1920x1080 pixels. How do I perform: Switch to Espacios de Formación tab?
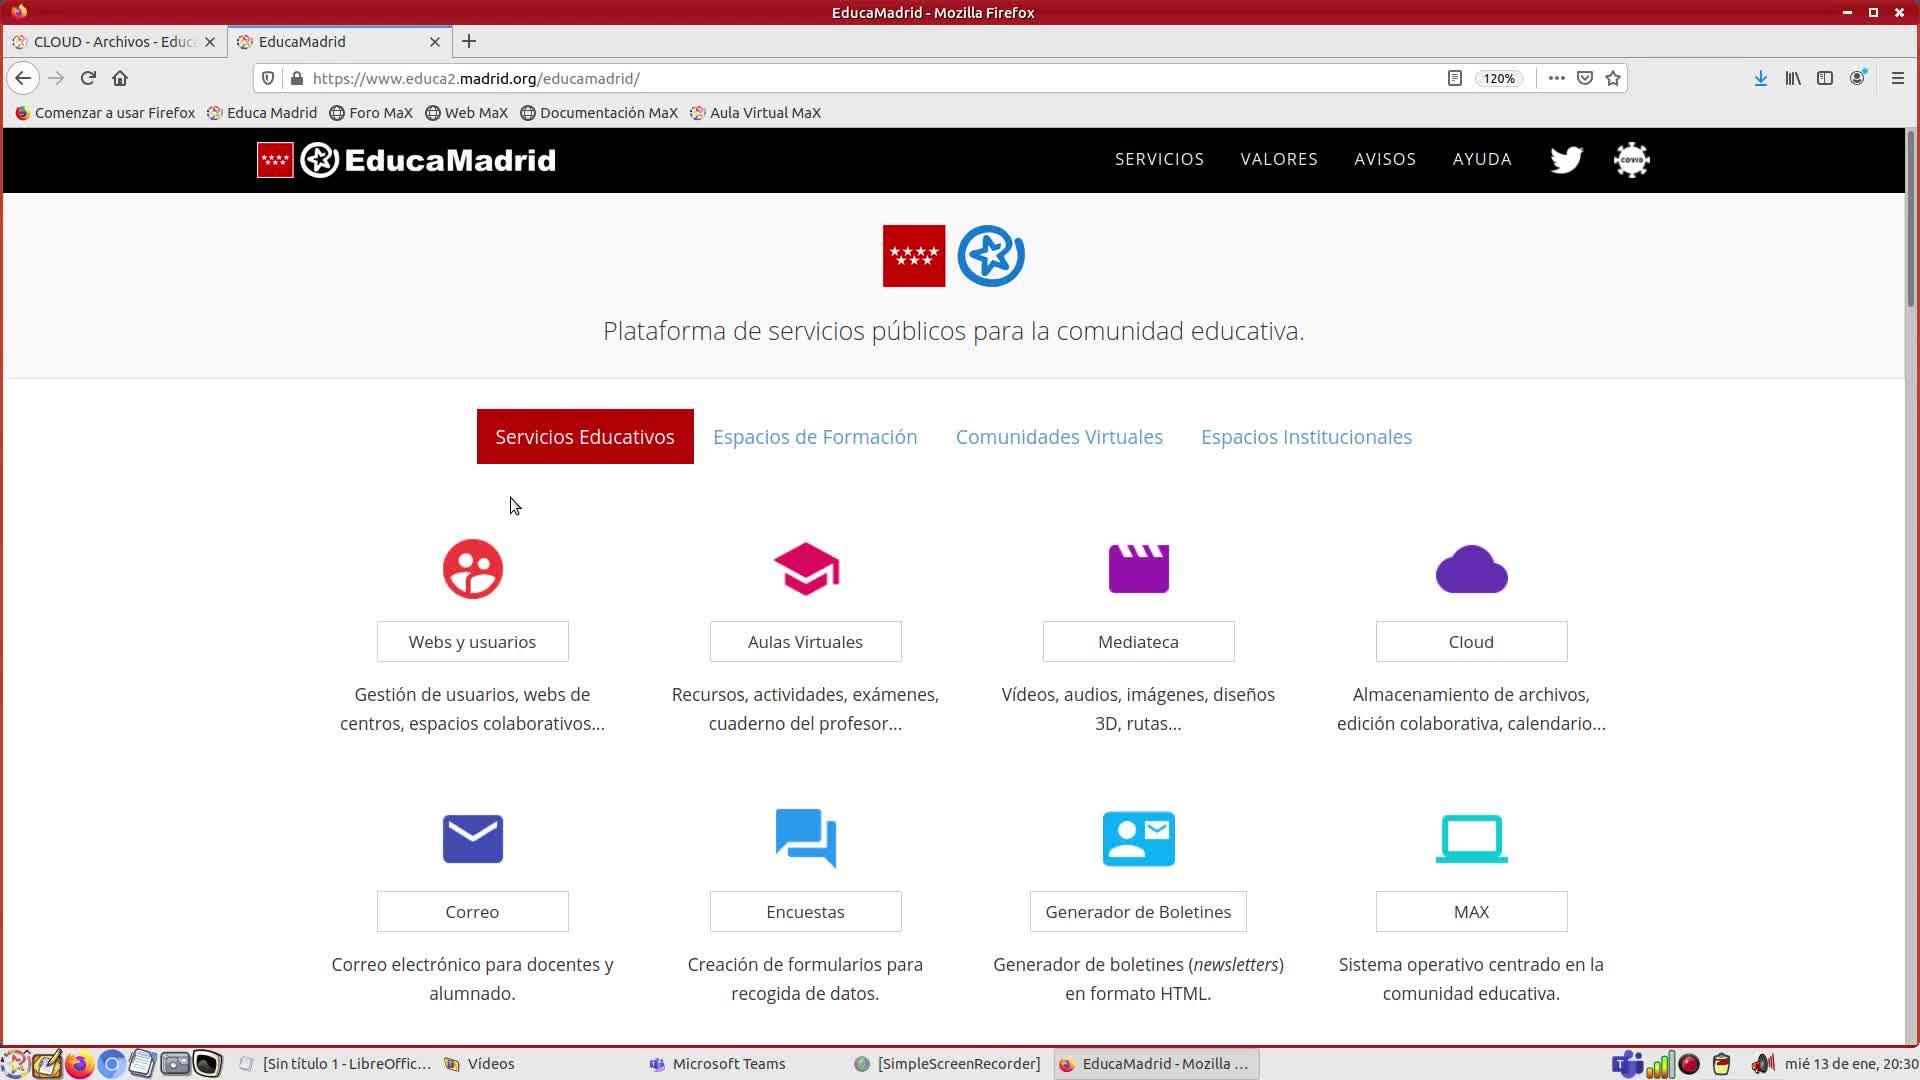[x=814, y=437]
